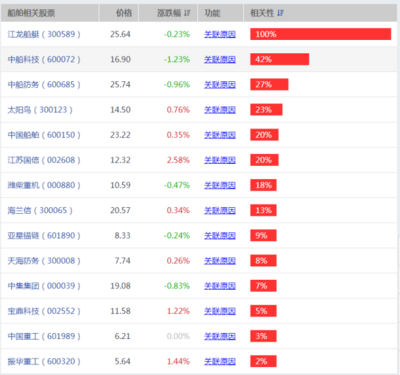Select the price 20.57 cell
400x375 pixels.
pyautogui.click(x=120, y=210)
